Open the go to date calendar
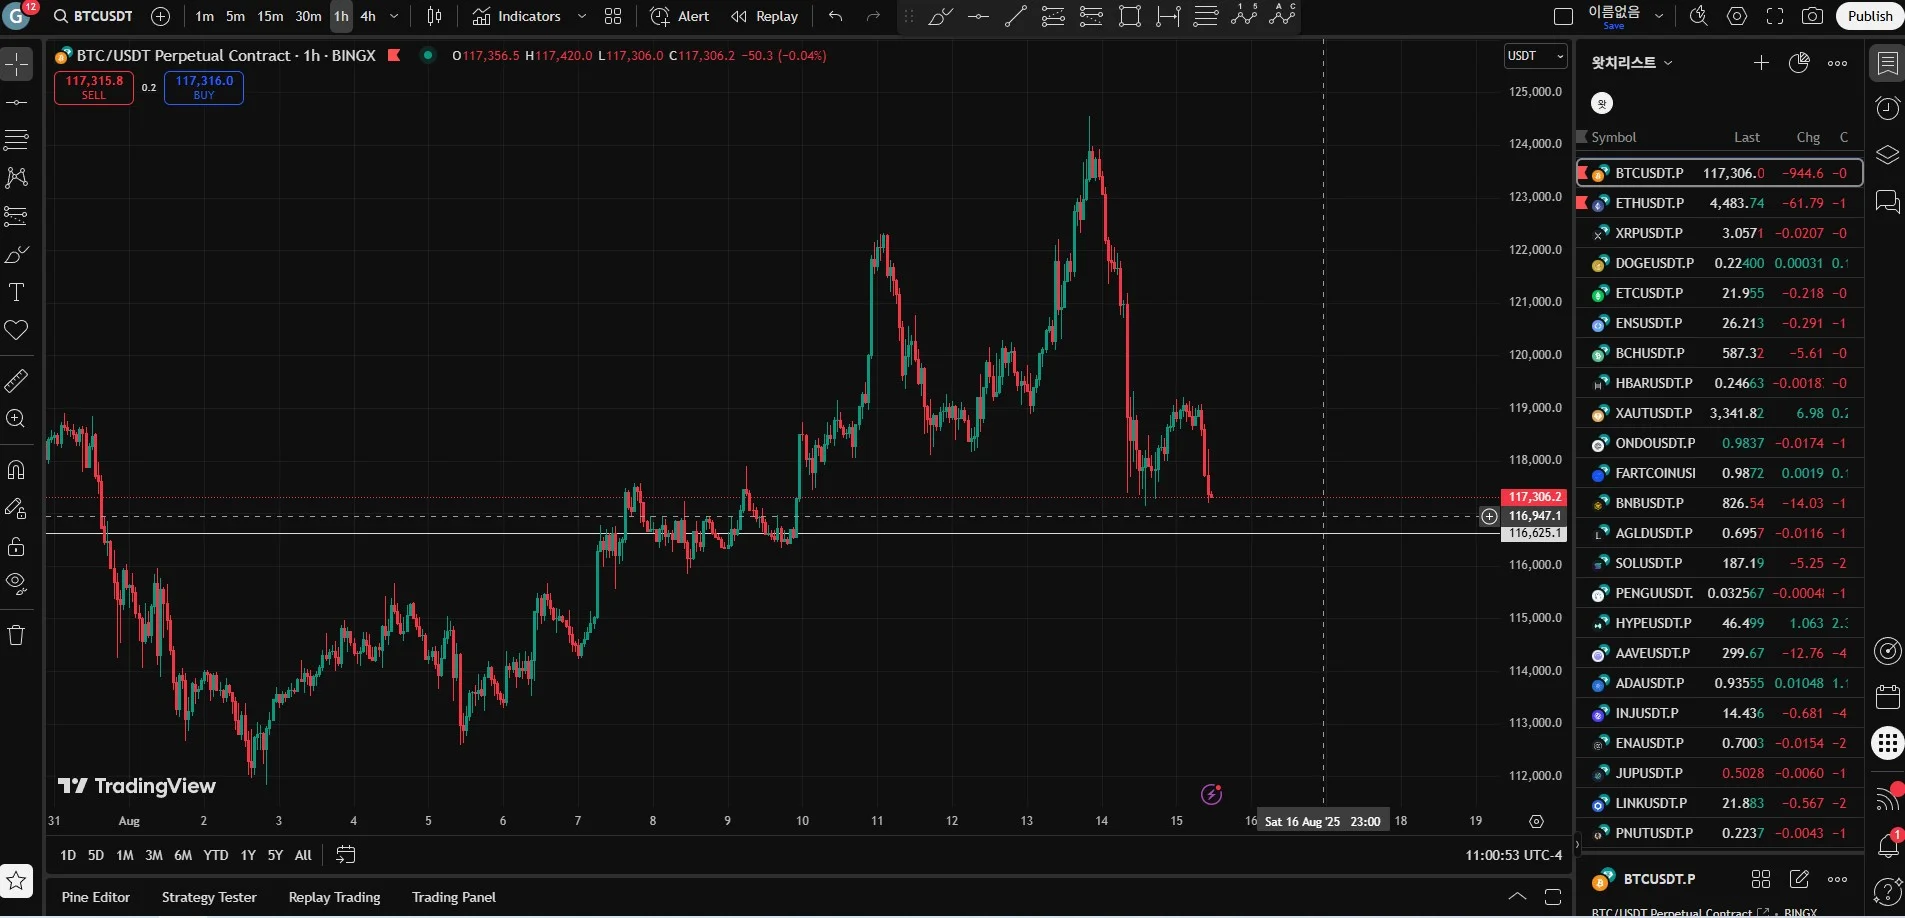The height and width of the screenshot is (918, 1905). click(x=345, y=855)
